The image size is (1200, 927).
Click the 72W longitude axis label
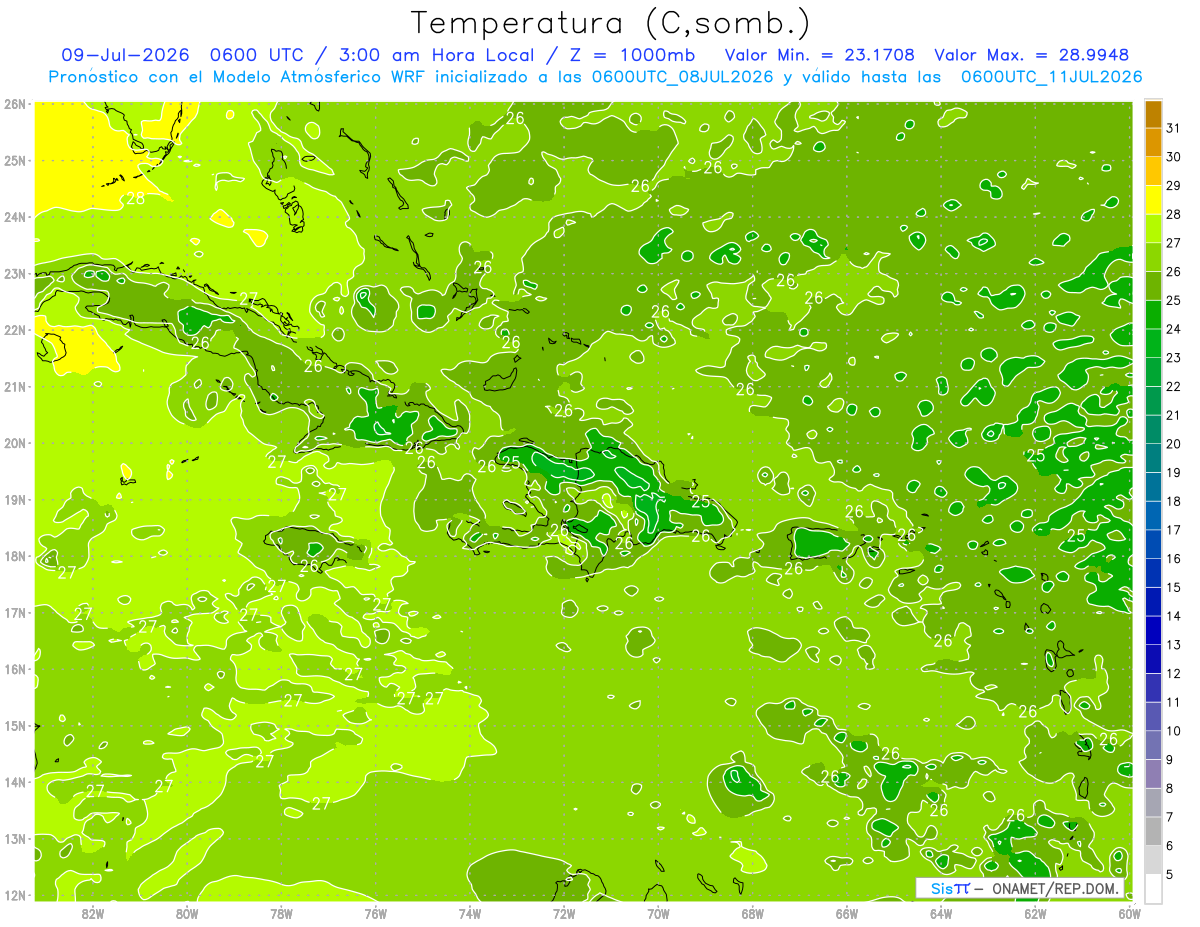click(564, 913)
